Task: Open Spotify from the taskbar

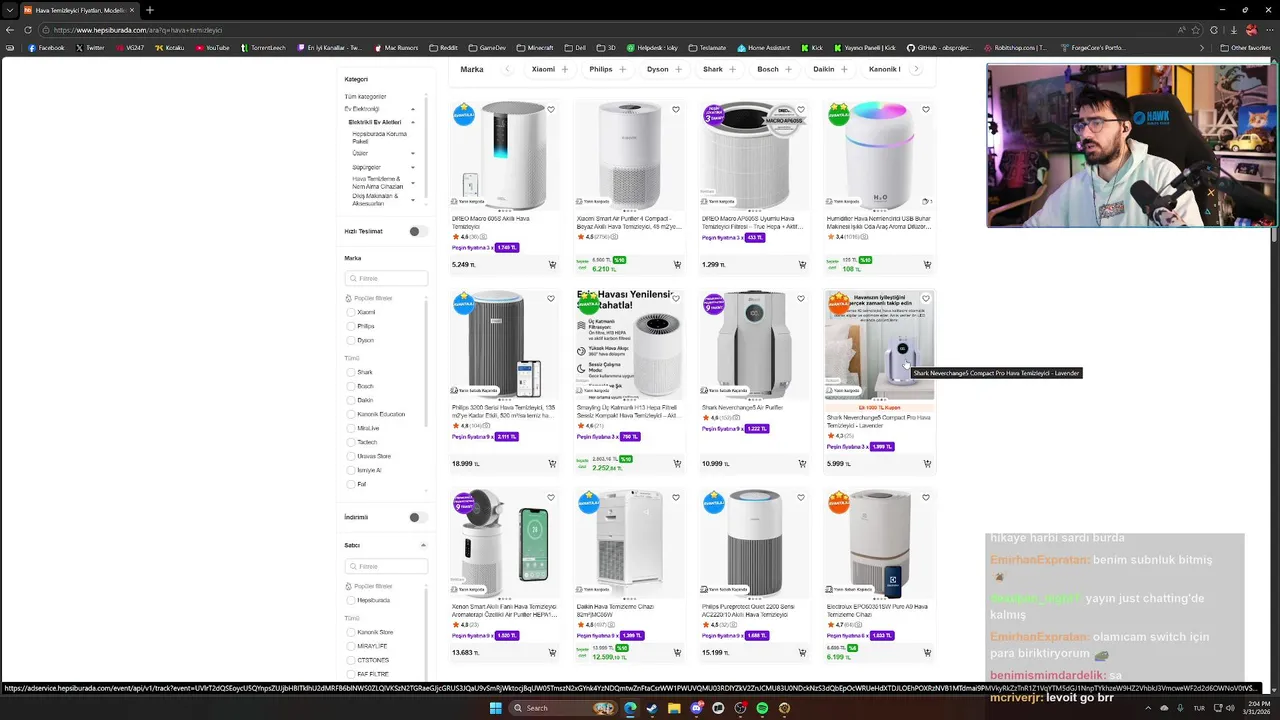Action: click(x=762, y=708)
